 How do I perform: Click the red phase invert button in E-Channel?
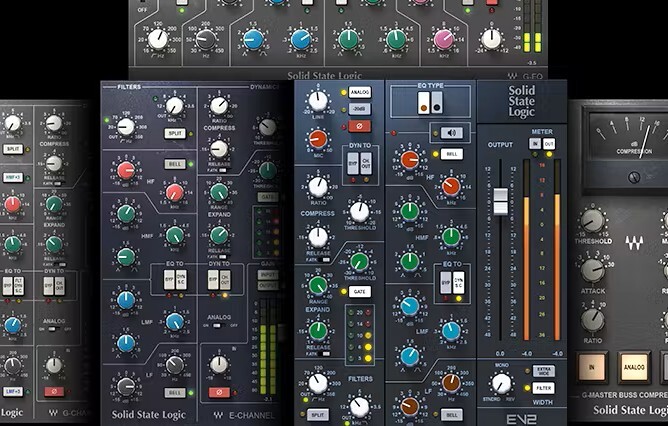219,393
